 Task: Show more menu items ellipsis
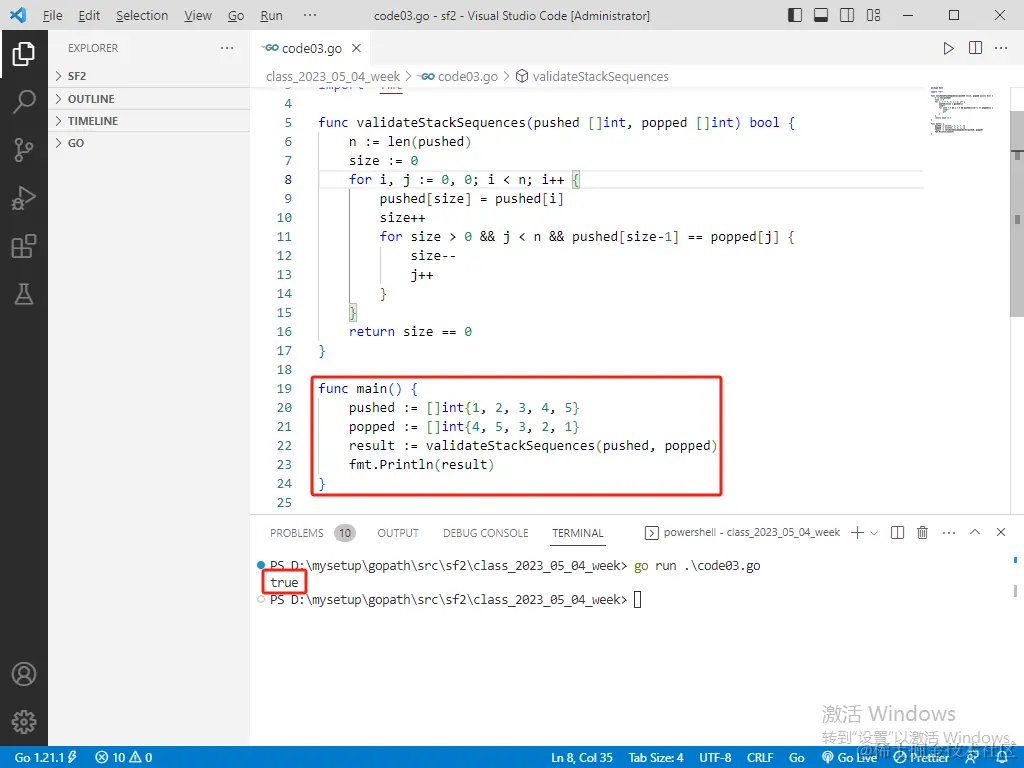[310, 15]
